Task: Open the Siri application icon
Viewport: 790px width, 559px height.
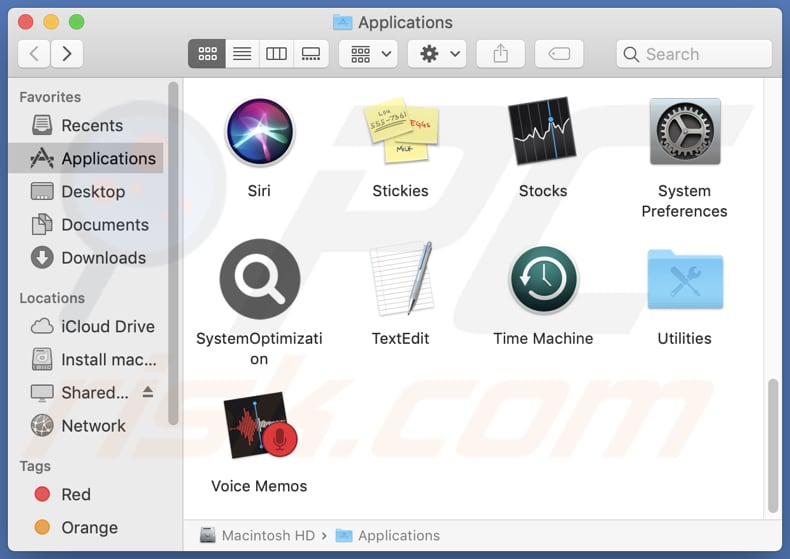Action: (259, 132)
